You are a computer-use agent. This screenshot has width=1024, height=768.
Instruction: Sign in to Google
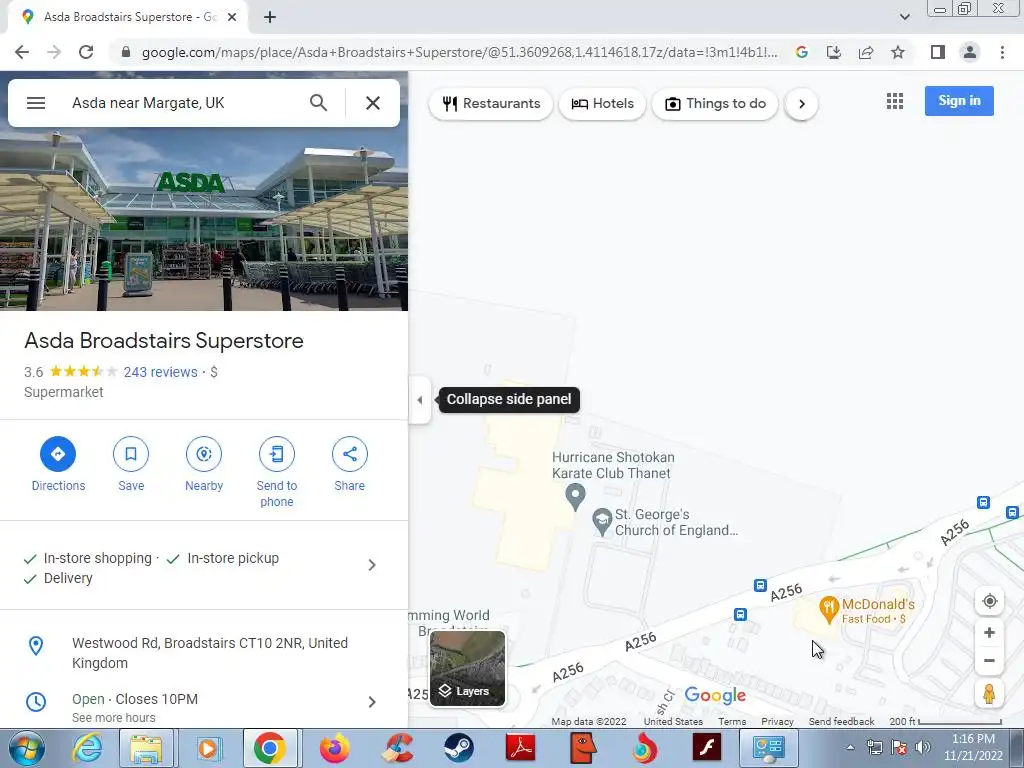[x=959, y=101]
